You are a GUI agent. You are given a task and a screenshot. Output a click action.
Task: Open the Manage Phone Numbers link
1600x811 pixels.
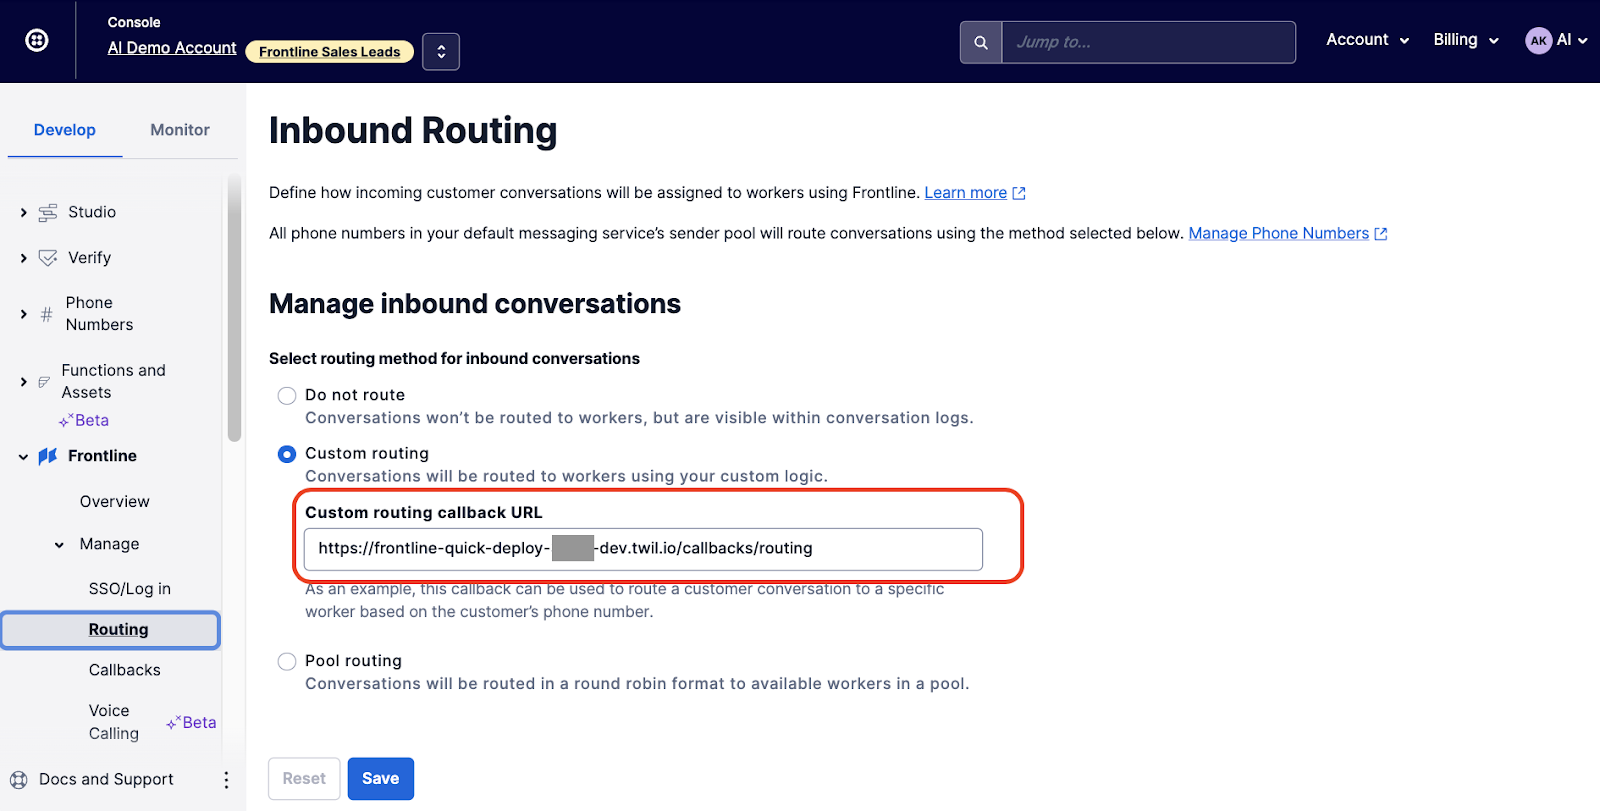click(x=1278, y=233)
